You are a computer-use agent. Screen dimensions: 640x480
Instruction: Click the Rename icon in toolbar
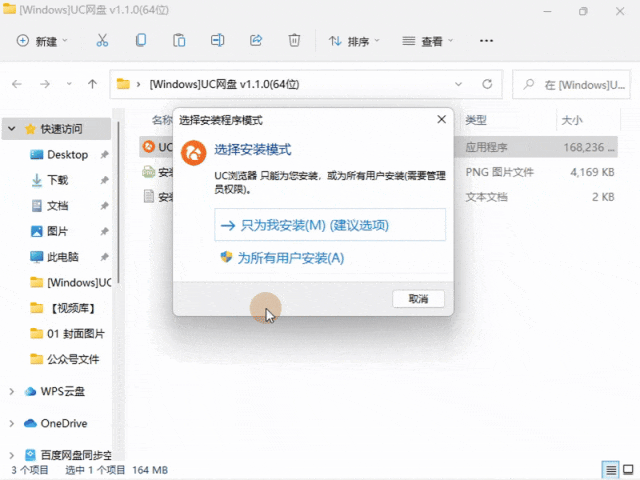(x=217, y=40)
